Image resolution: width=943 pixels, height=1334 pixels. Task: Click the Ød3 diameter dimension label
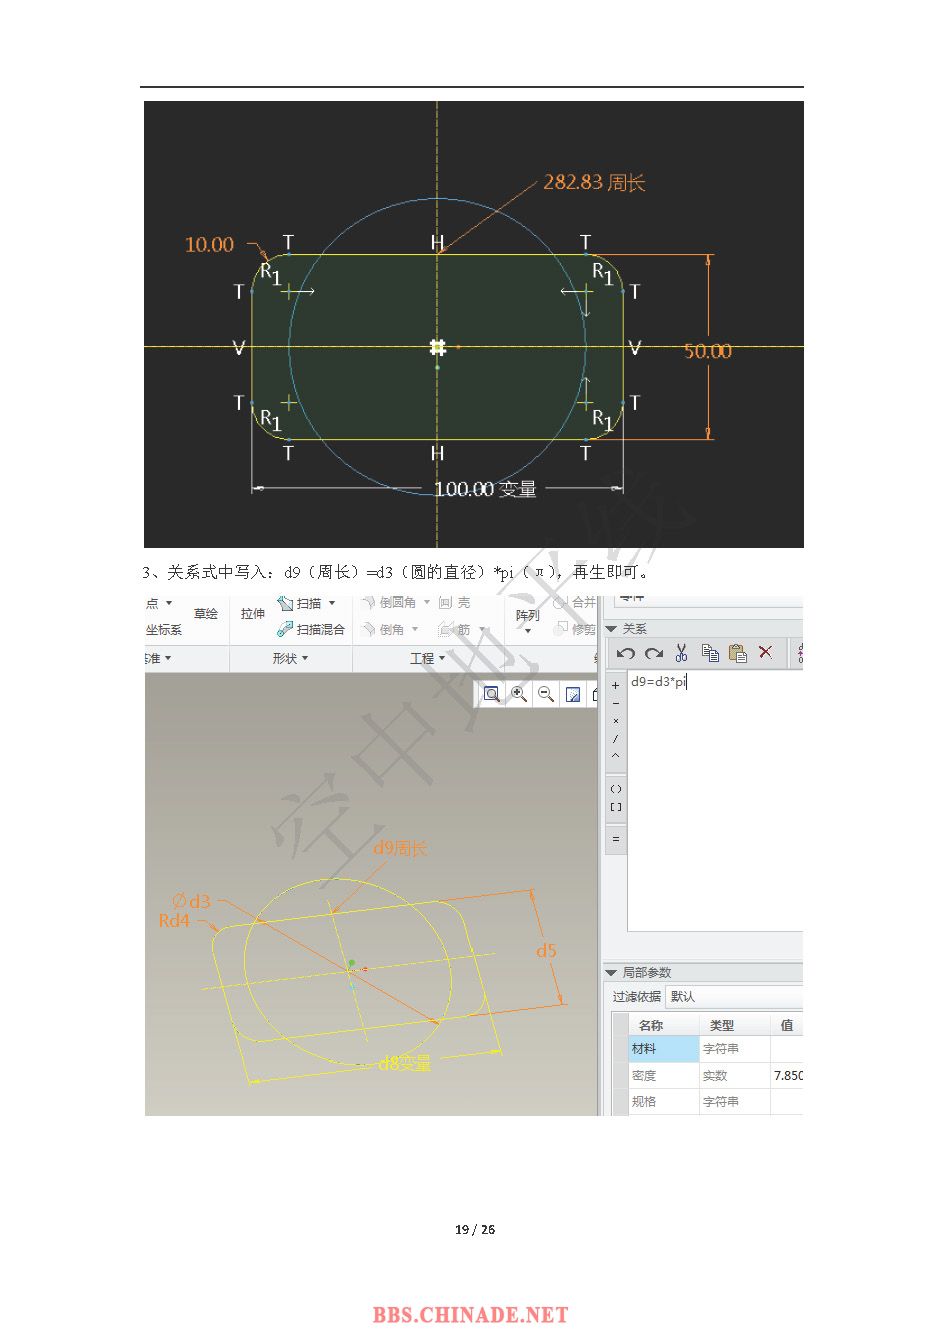(191, 902)
